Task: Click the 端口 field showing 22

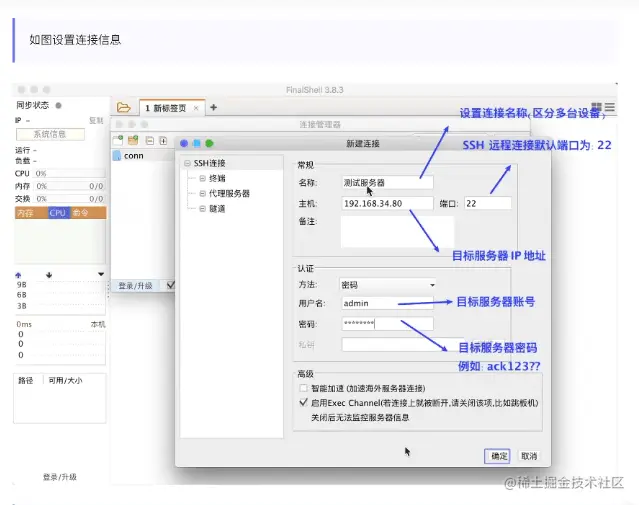Action: point(488,203)
